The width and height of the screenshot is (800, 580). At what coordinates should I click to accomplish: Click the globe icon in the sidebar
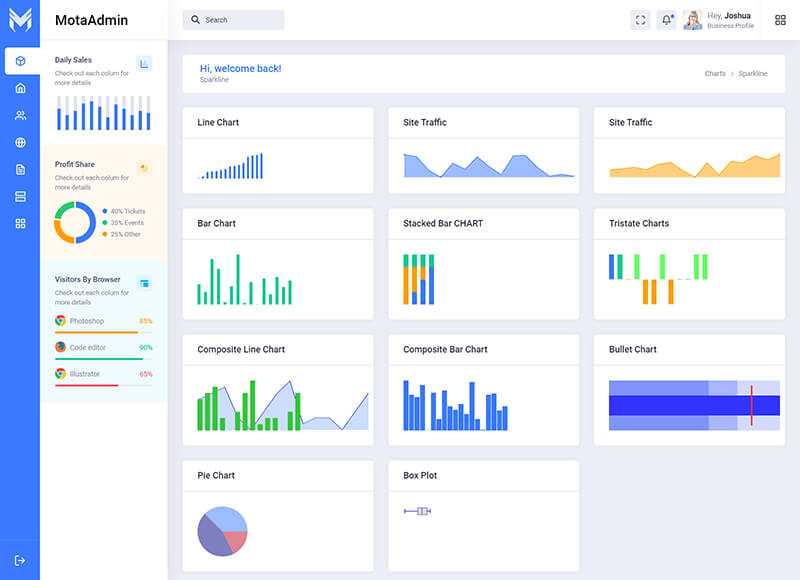click(20, 142)
